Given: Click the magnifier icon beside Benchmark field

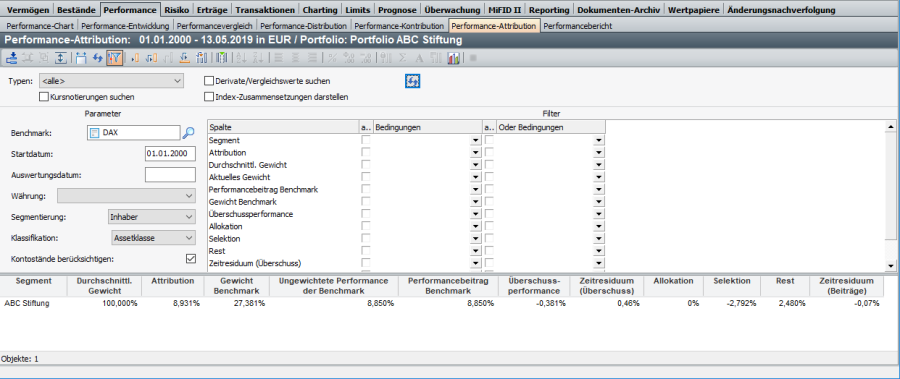Looking at the screenshot, I should click(188, 133).
